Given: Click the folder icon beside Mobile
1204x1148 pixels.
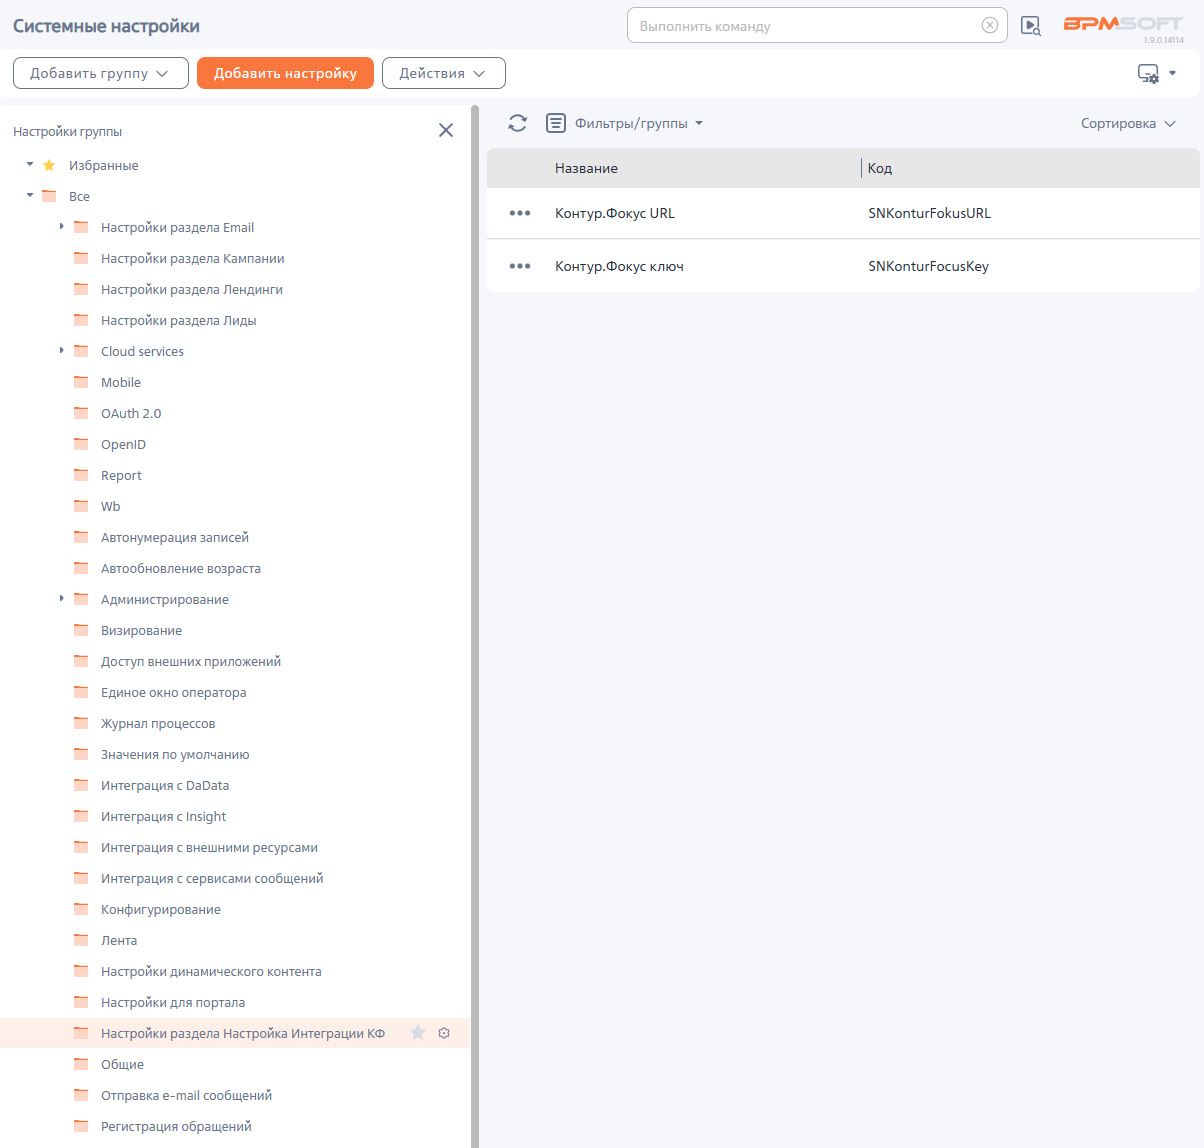Looking at the screenshot, I should [x=82, y=382].
